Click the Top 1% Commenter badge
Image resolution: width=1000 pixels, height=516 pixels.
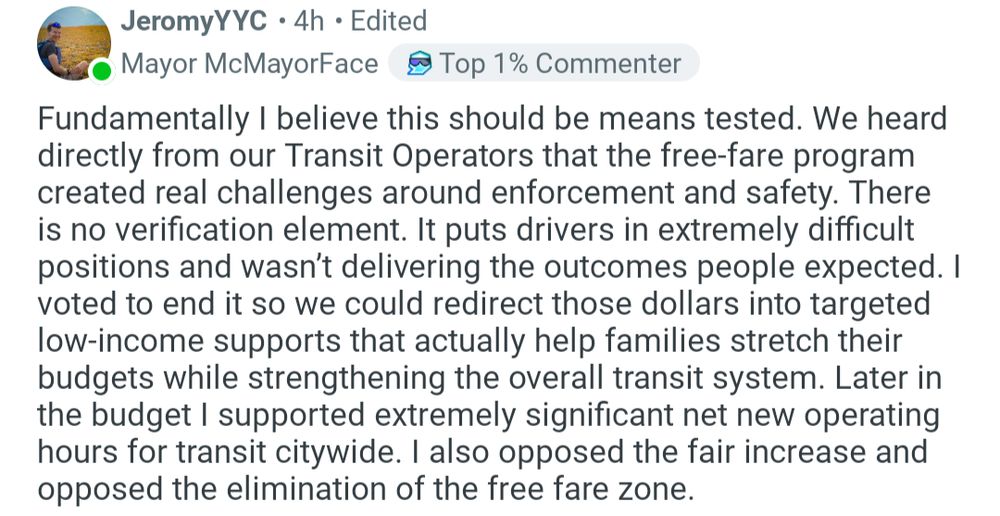tap(542, 65)
